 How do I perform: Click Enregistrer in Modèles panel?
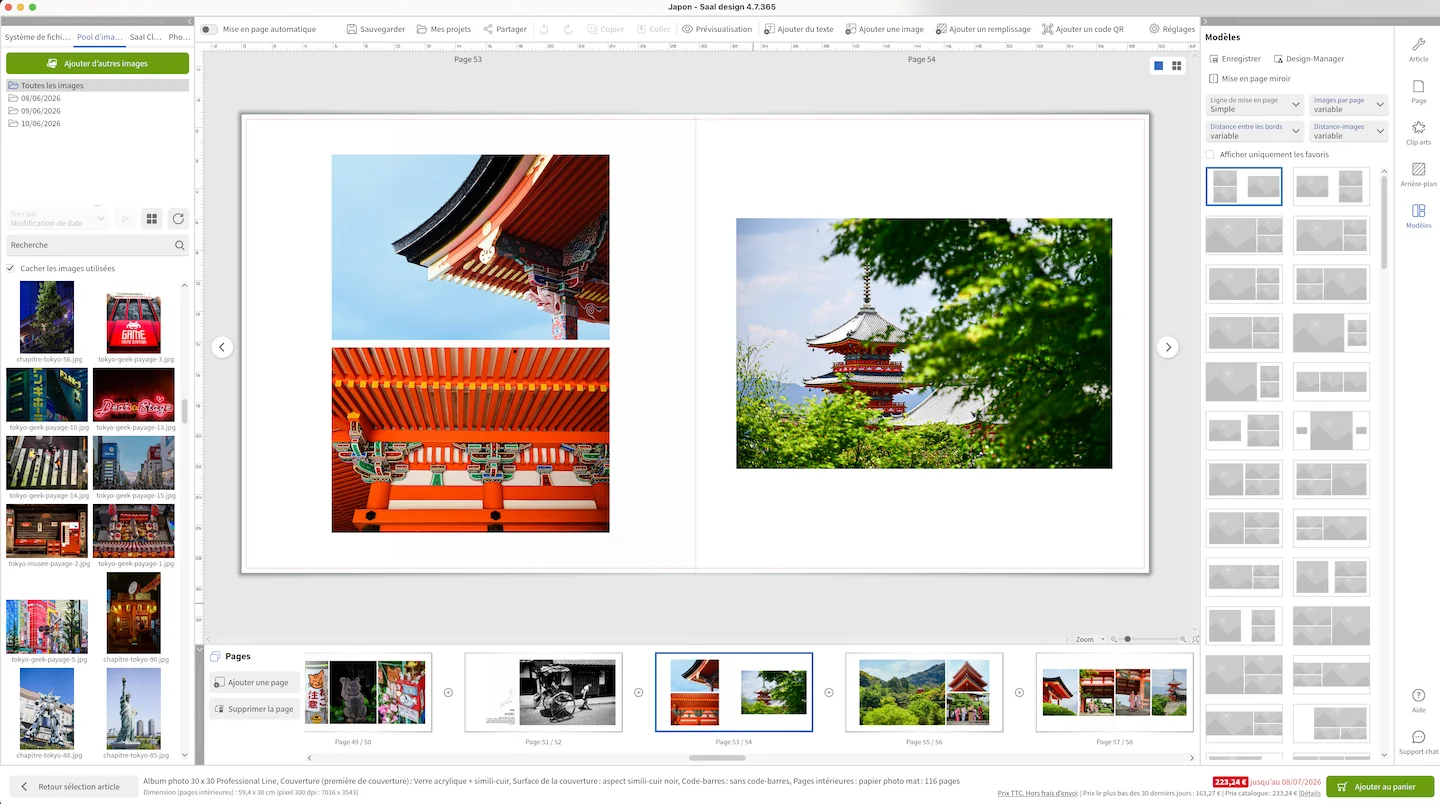point(1235,59)
